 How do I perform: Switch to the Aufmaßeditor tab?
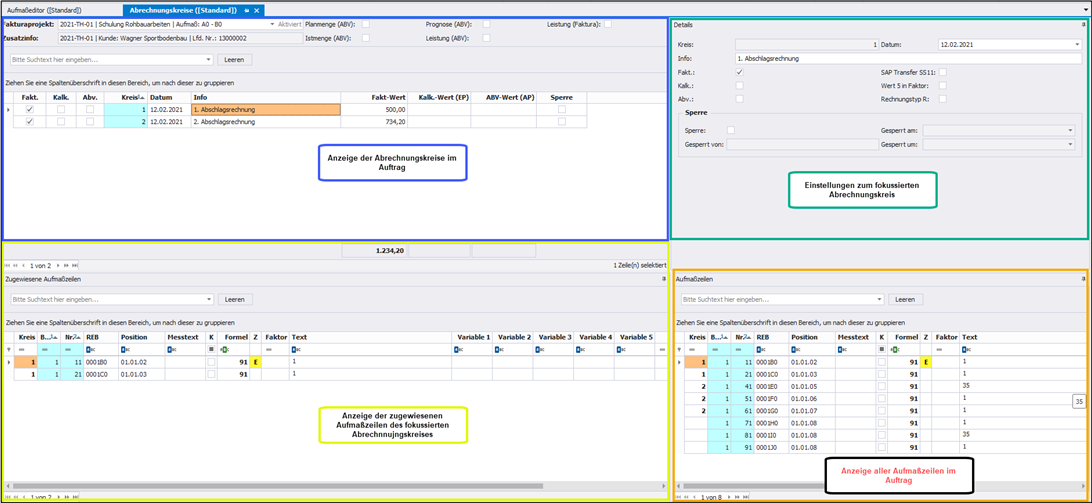coord(44,10)
